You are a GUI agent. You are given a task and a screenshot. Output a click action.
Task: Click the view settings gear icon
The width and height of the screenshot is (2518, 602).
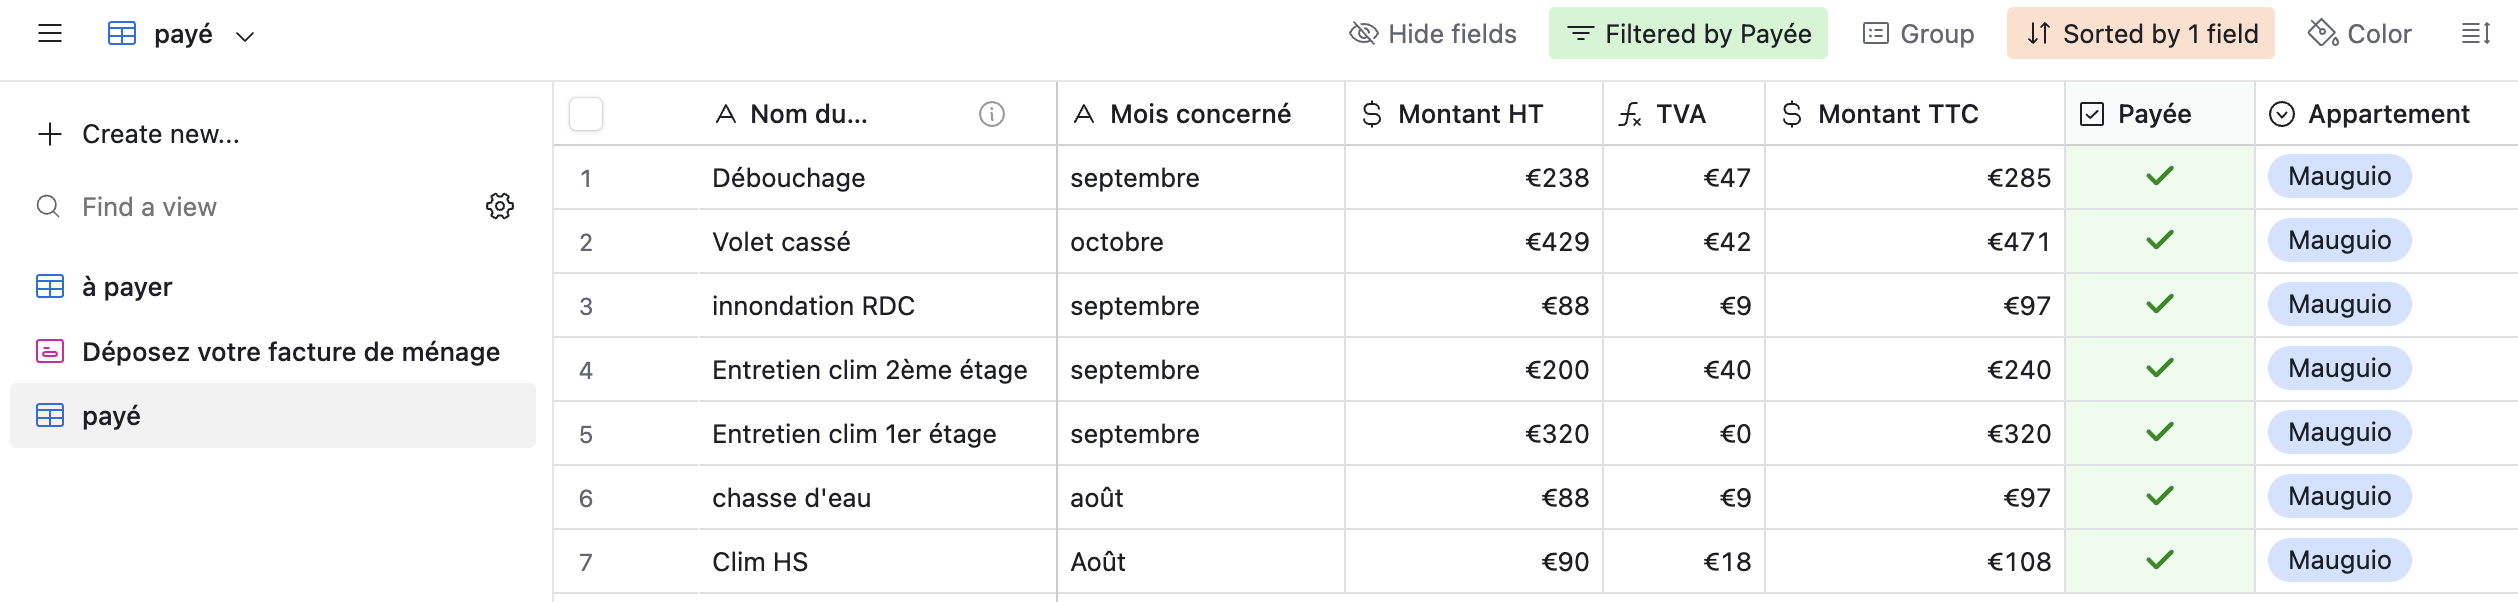coord(500,206)
